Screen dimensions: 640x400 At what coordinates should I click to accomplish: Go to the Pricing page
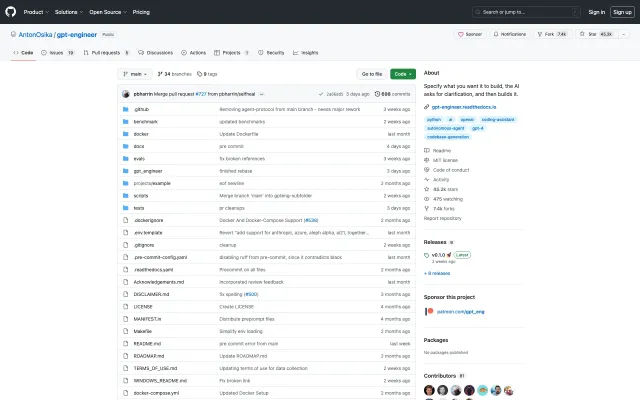click(x=141, y=12)
